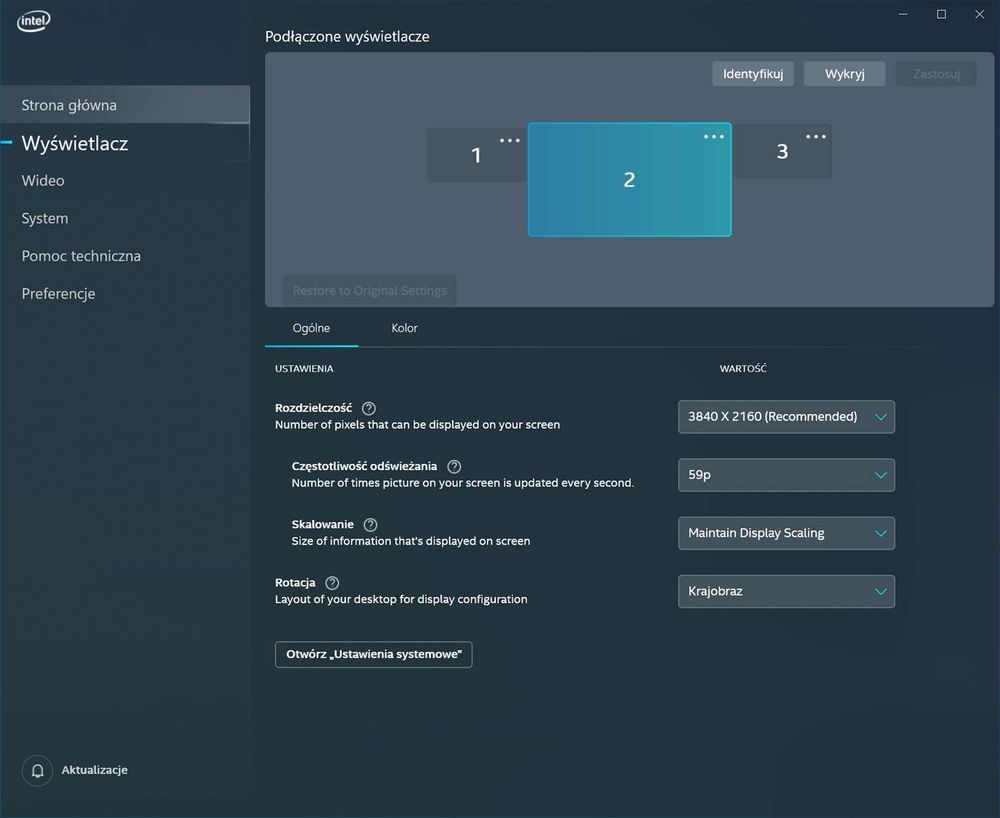This screenshot has width=1000, height=818.
Task: Expand the 59p refresh rate dropdown
Action: [786, 475]
